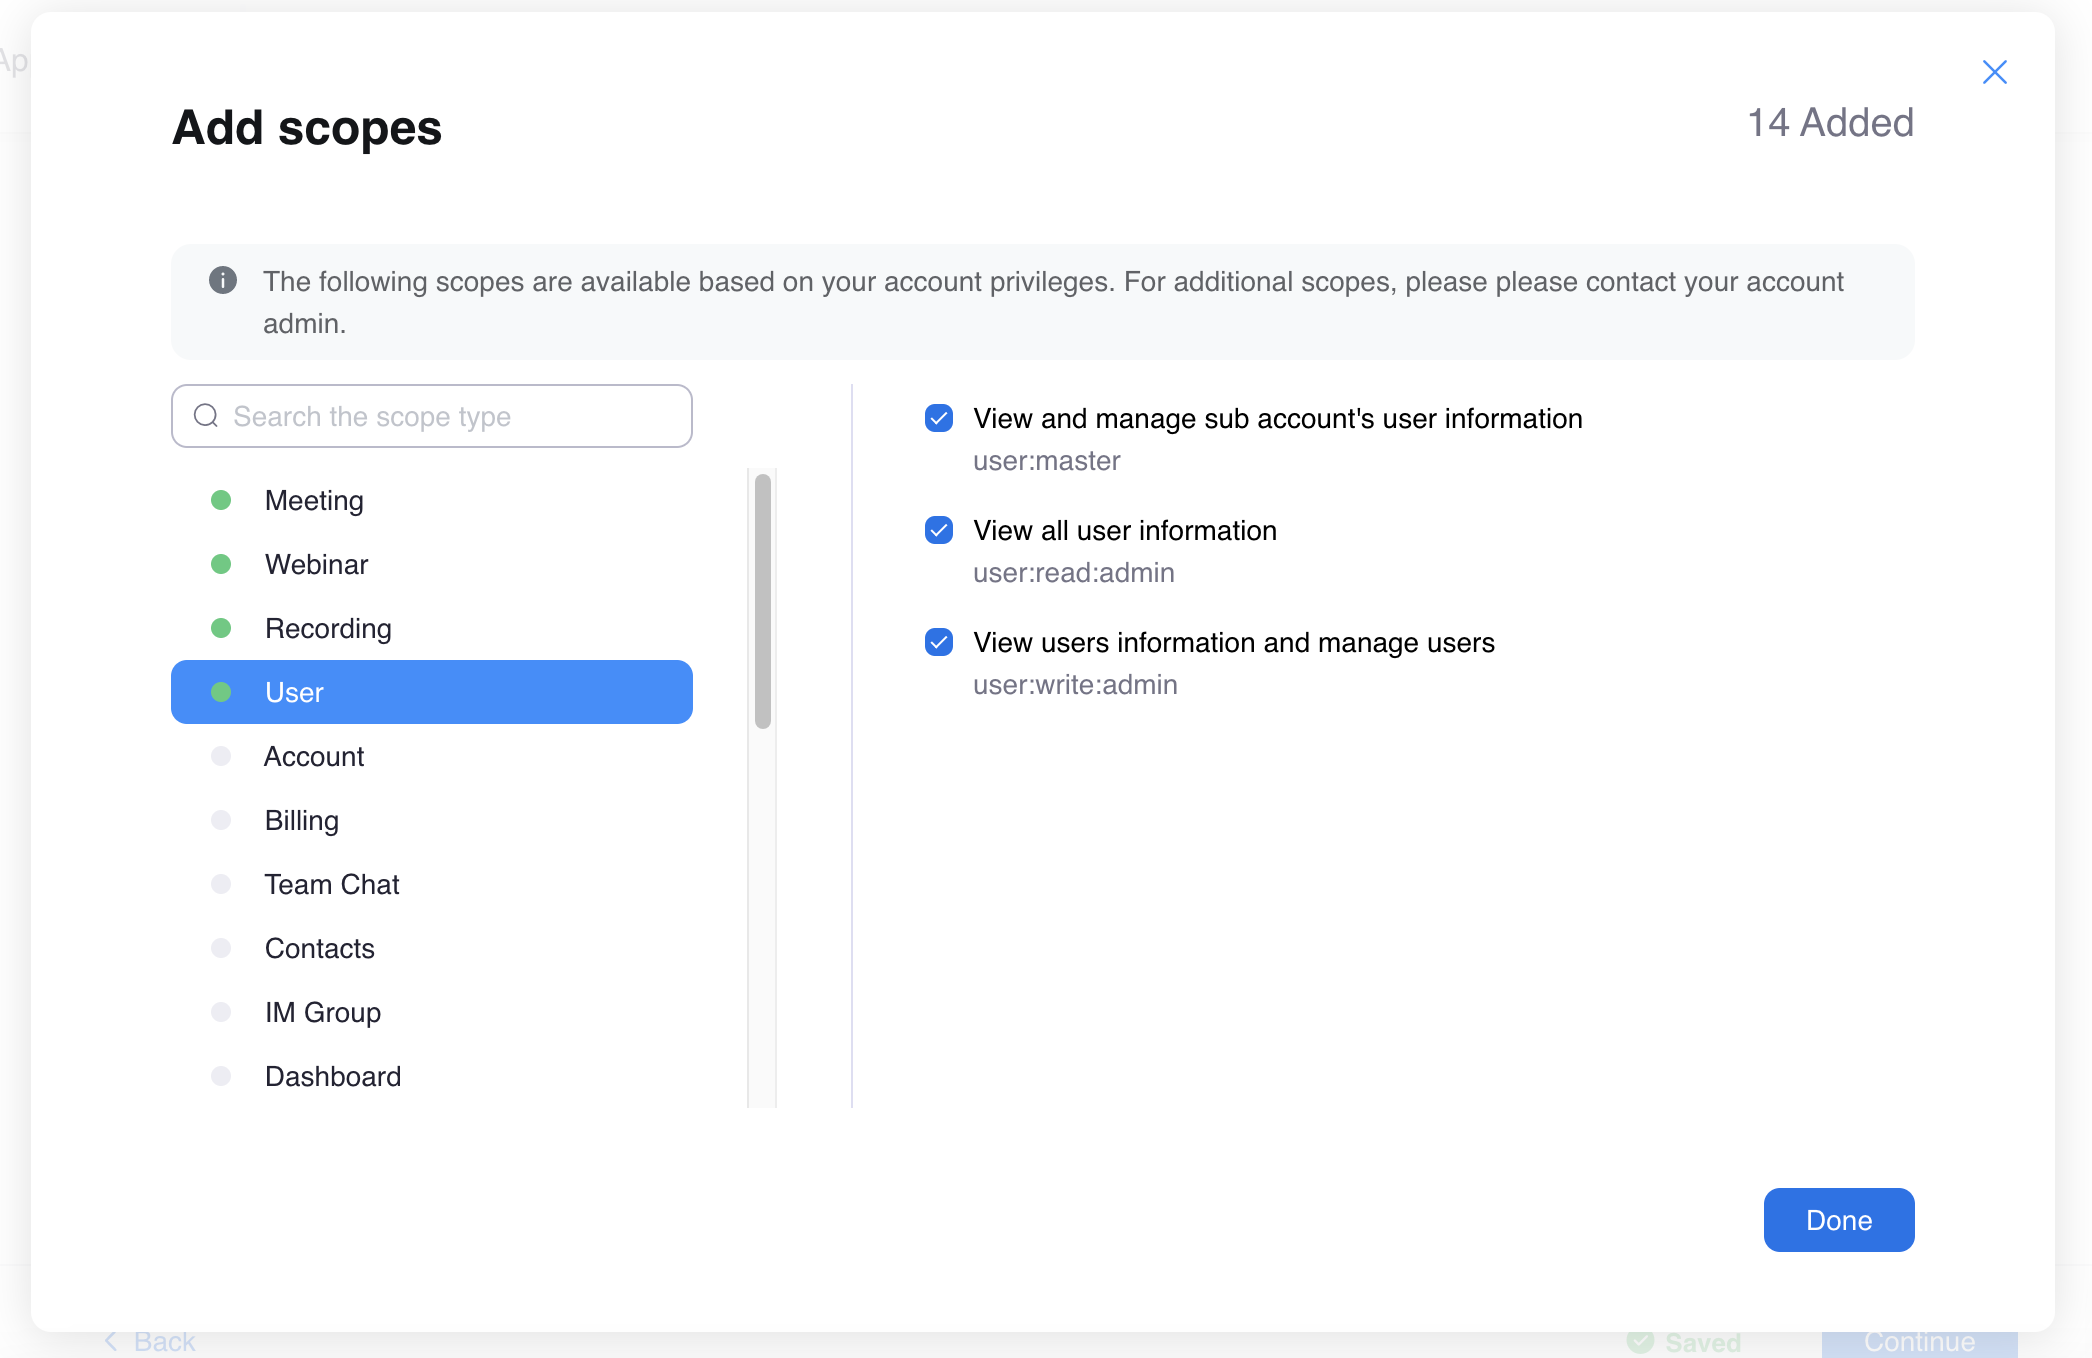Close the Add scopes dialog with X icon

[1994, 72]
